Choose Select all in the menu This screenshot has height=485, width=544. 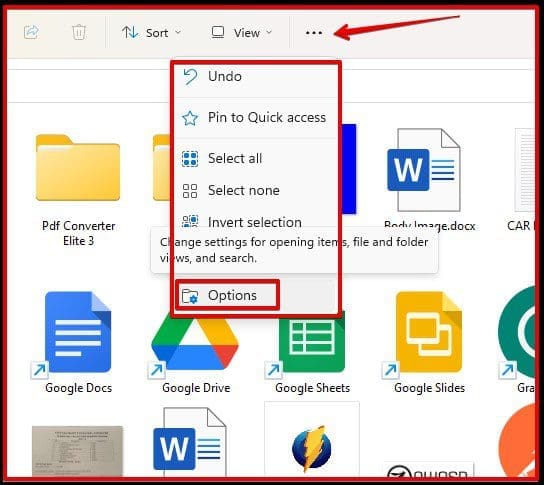tap(255, 159)
